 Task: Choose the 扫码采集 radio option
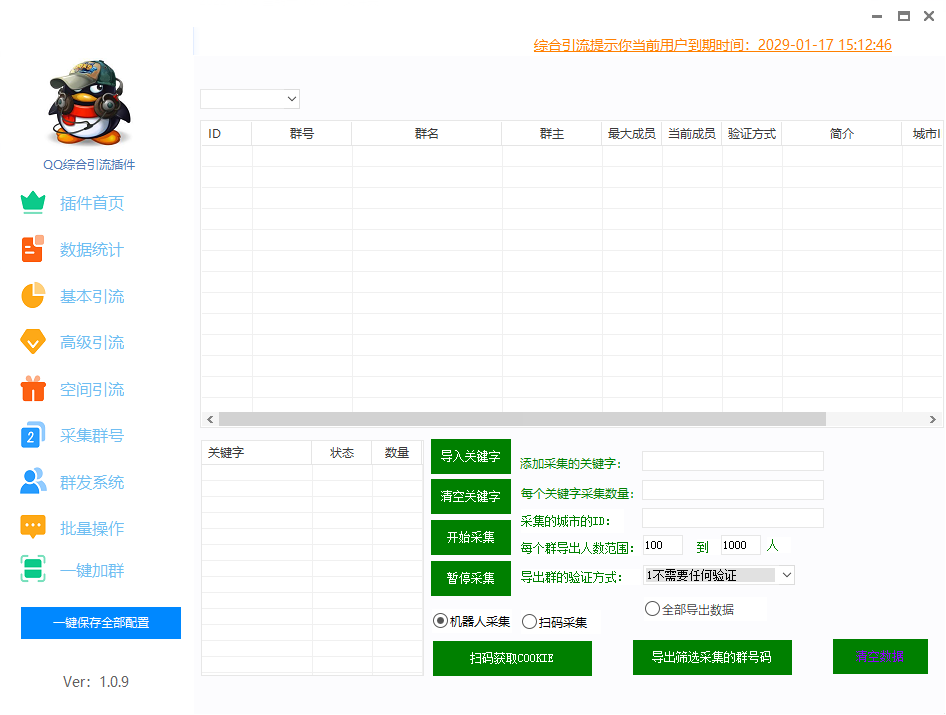[529, 622]
